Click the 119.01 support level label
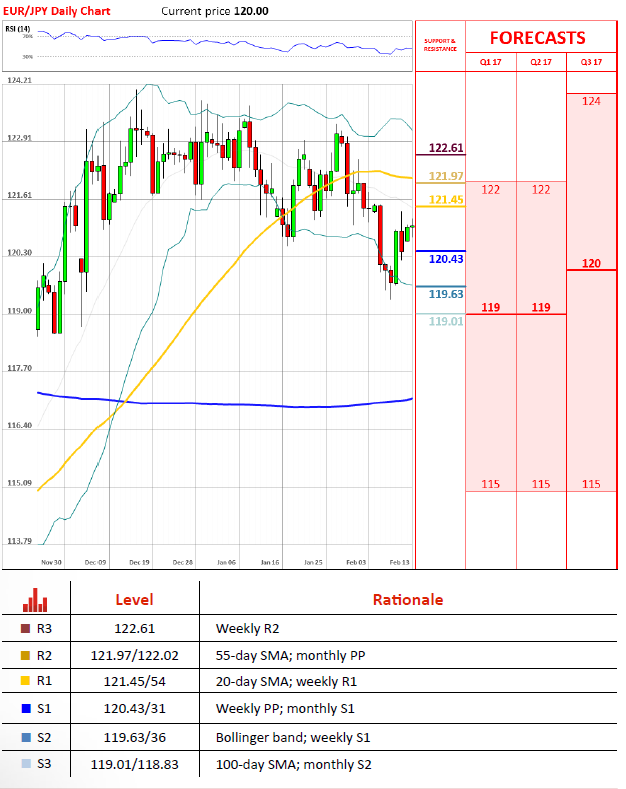This screenshot has height=789, width=626. [x=446, y=321]
